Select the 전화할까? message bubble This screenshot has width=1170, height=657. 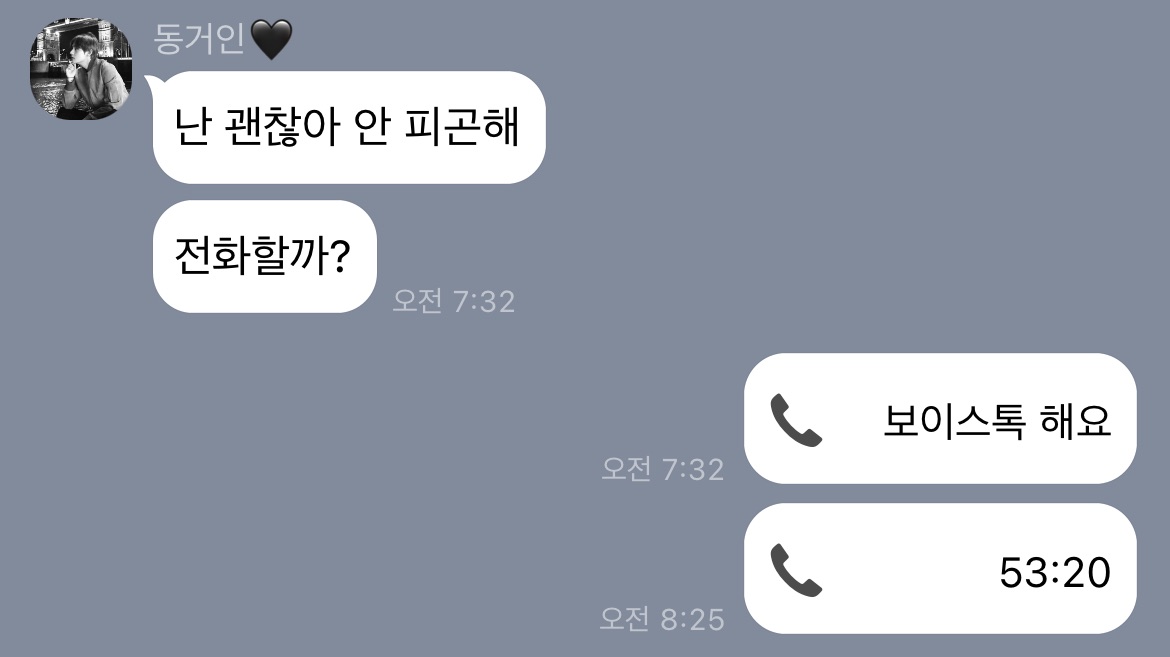[x=265, y=256]
